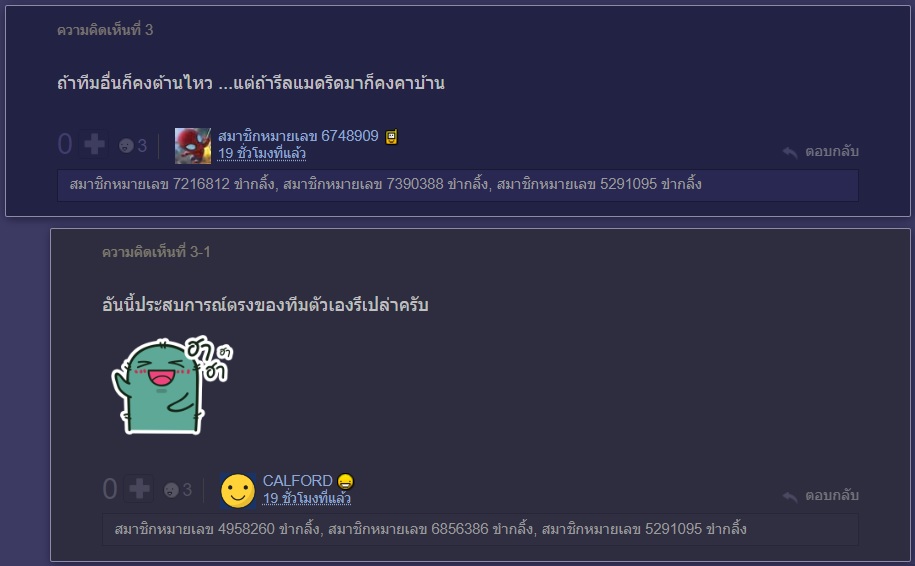This screenshot has width=915, height=566.
Task: Click the reply arrow icon on comment 3-1
Action: point(790,497)
